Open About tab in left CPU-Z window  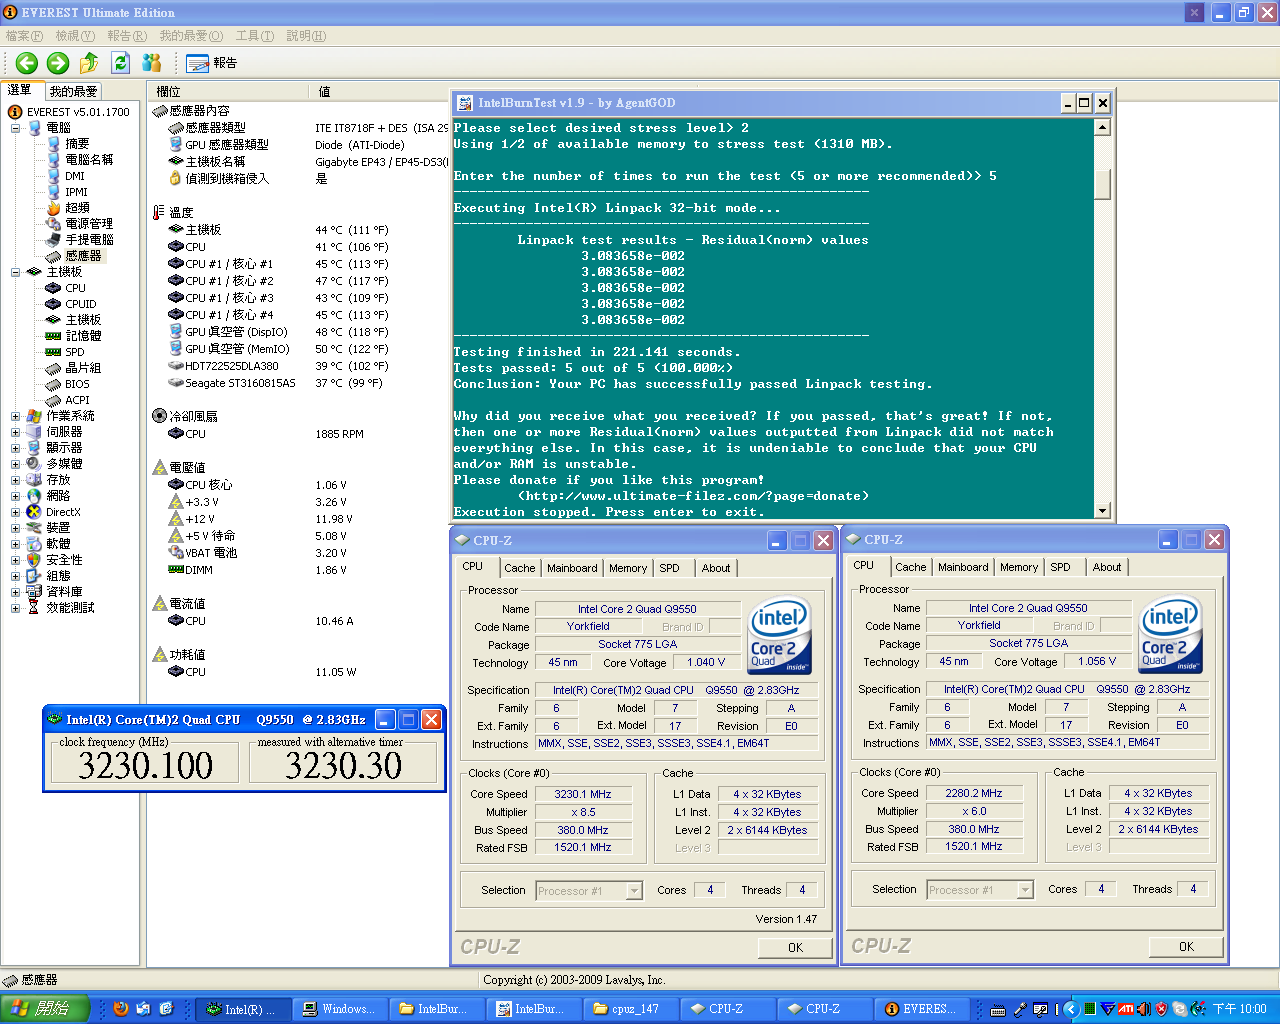coord(716,568)
